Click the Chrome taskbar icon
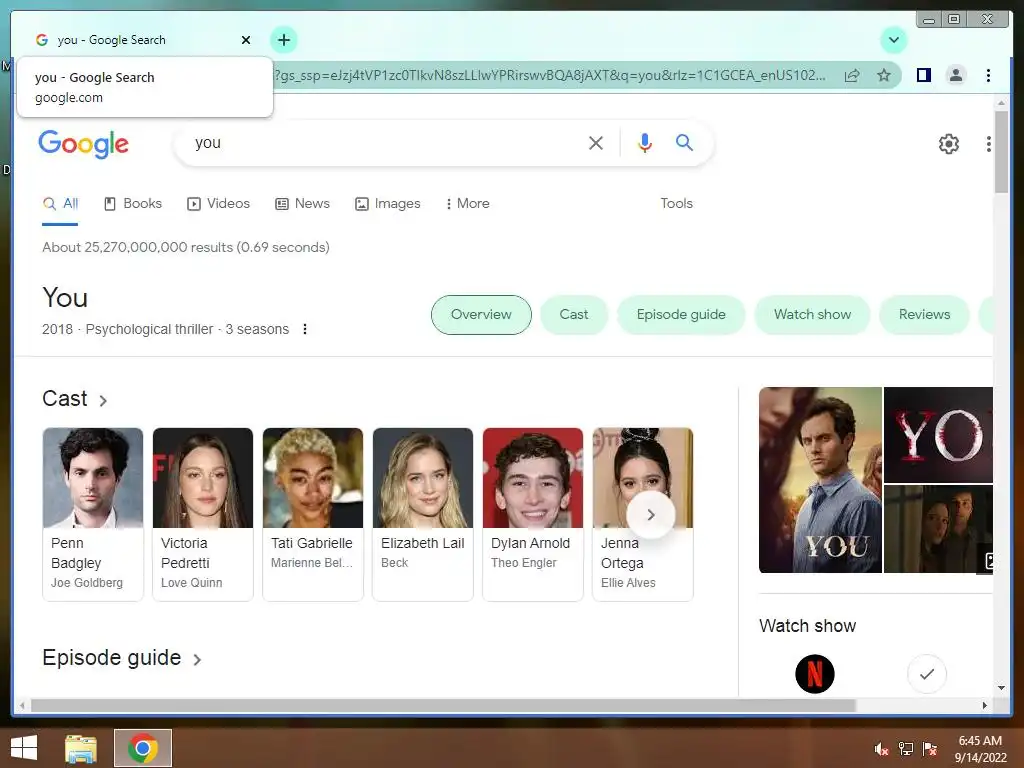1024x768 pixels. click(143, 748)
